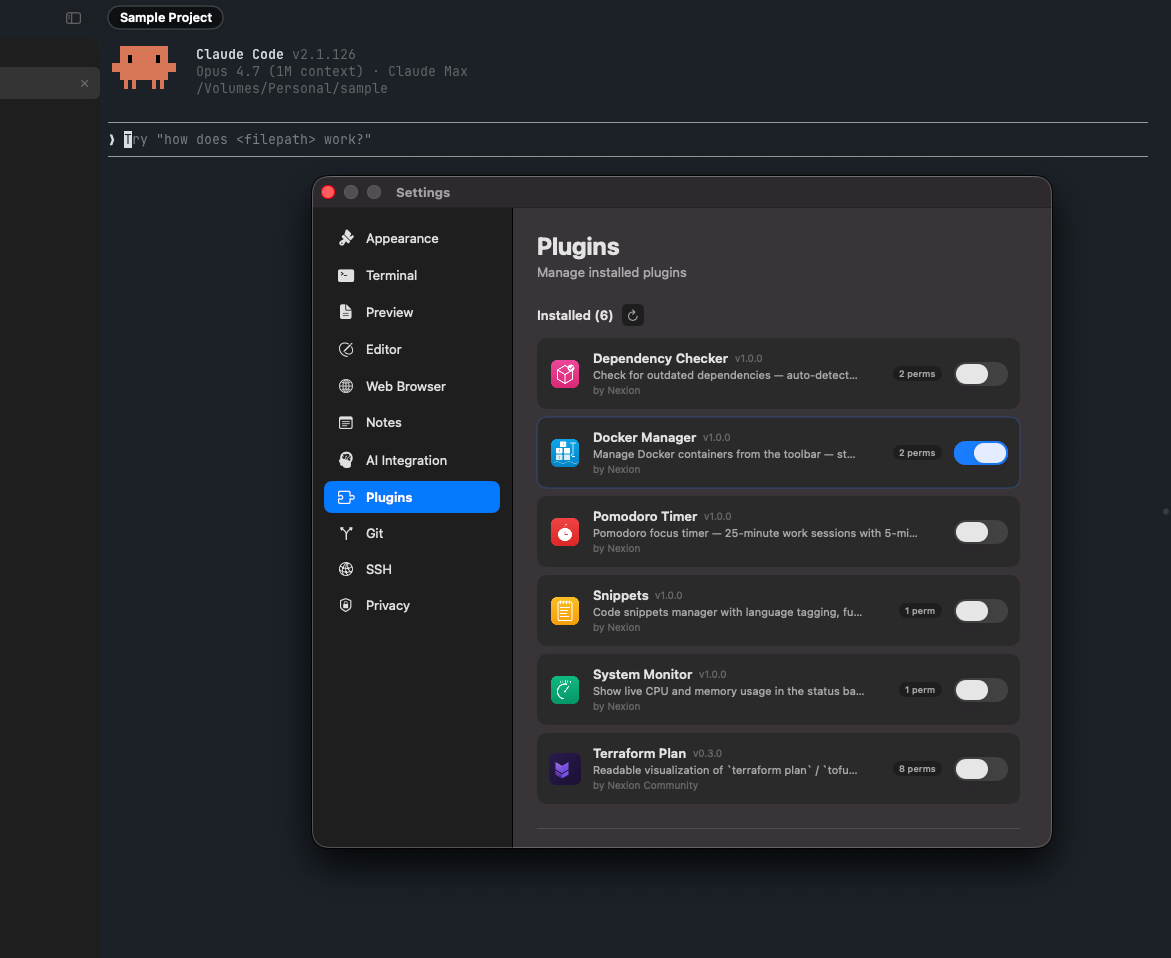Image resolution: width=1171 pixels, height=958 pixels.
Task: Click the System Monitor plugin icon
Action: point(565,690)
